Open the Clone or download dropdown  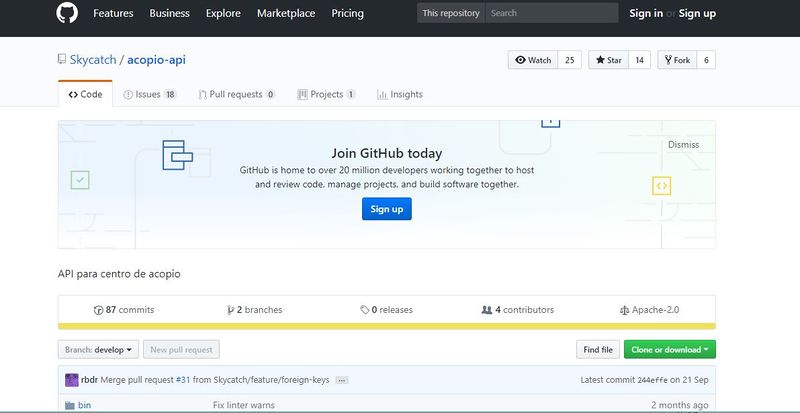tap(669, 349)
